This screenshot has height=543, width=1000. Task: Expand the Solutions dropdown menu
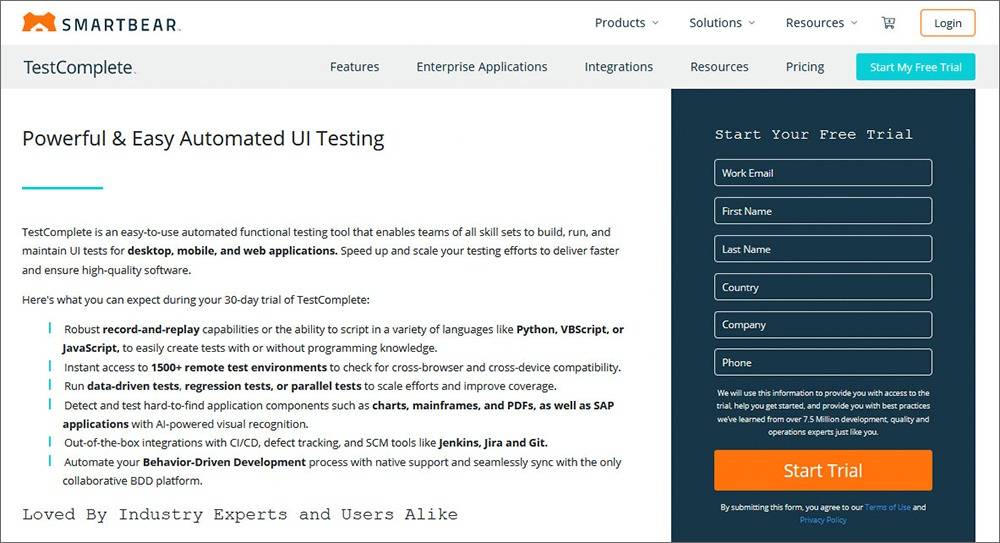pyautogui.click(x=722, y=23)
